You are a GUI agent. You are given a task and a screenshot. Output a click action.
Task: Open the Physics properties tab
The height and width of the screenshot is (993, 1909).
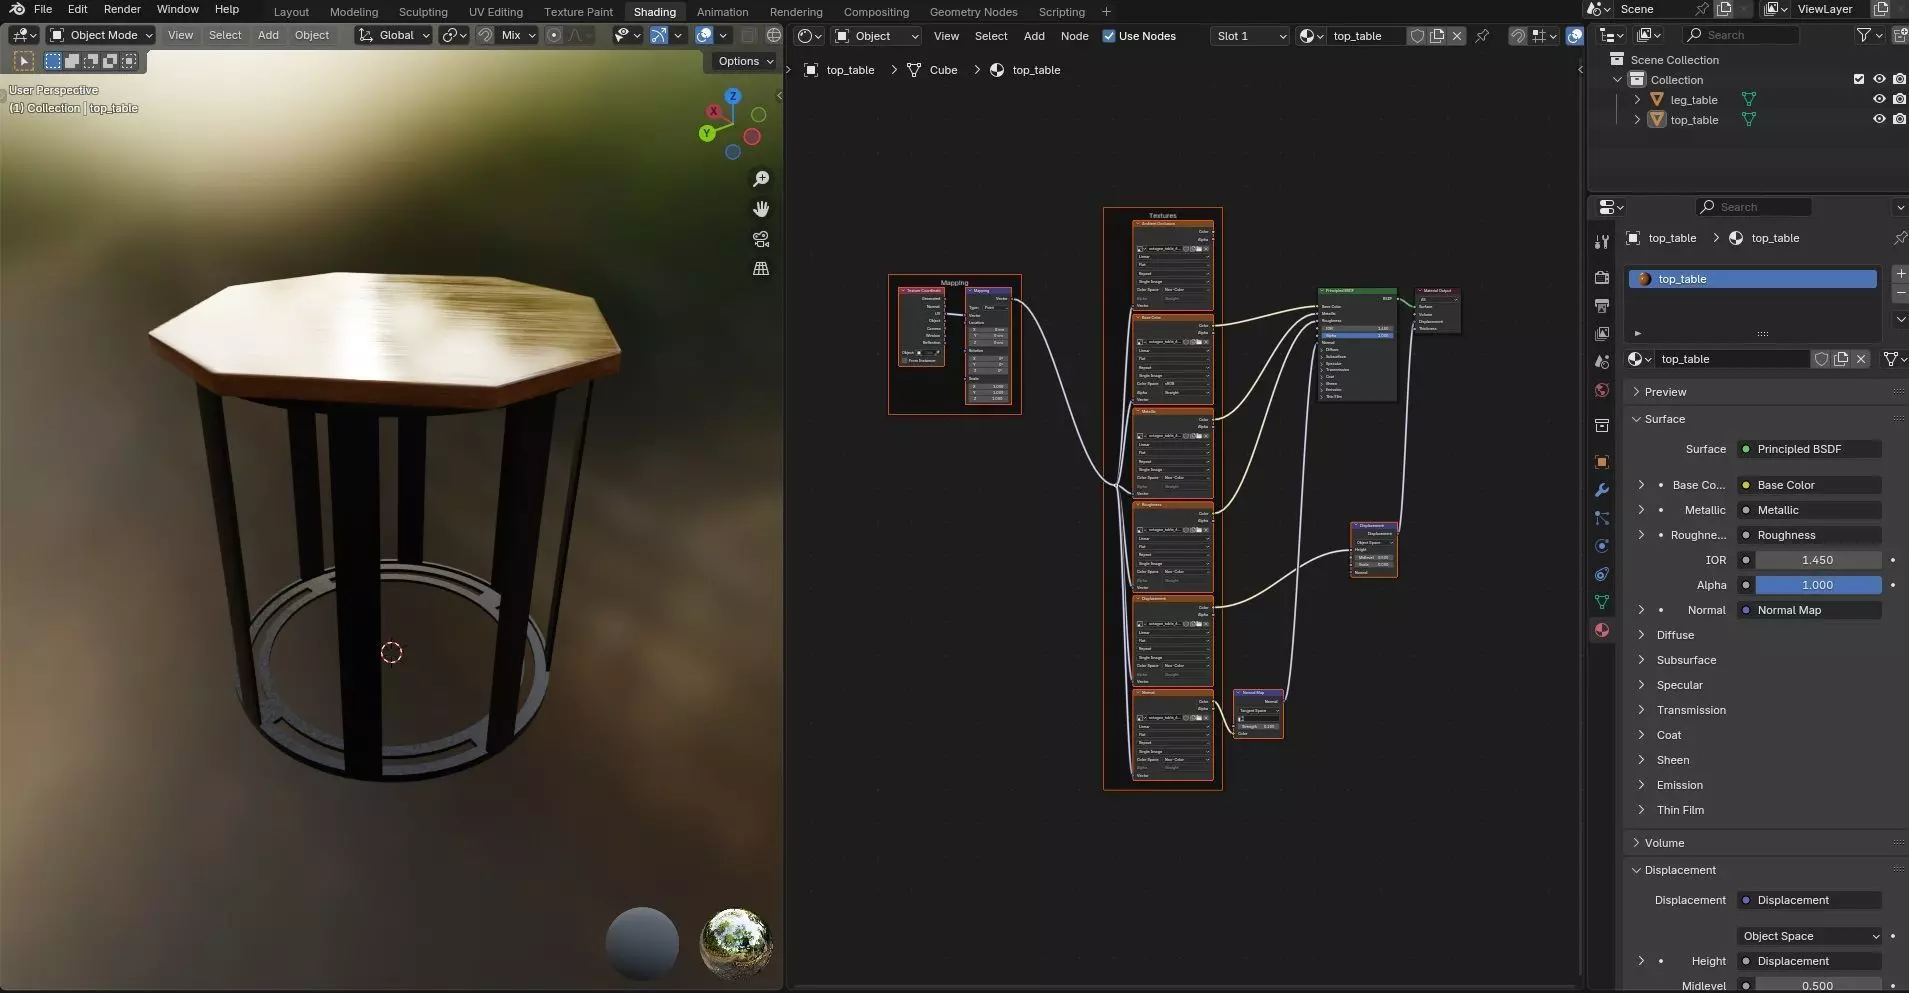[x=1602, y=546]
